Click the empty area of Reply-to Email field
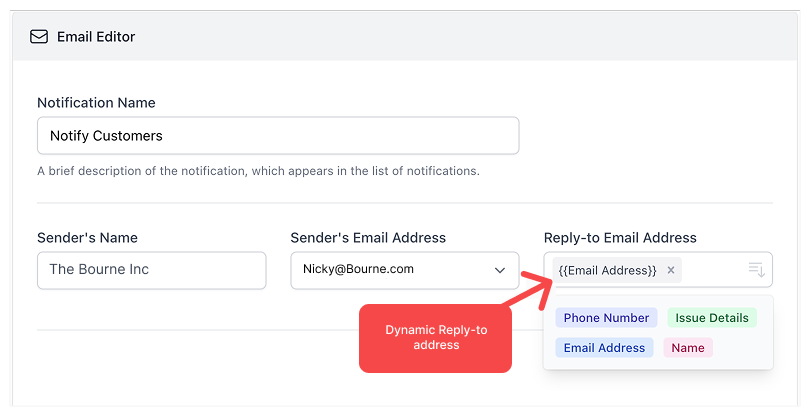The width and height of the screenshot is (810, 416). tap(714, 270)
